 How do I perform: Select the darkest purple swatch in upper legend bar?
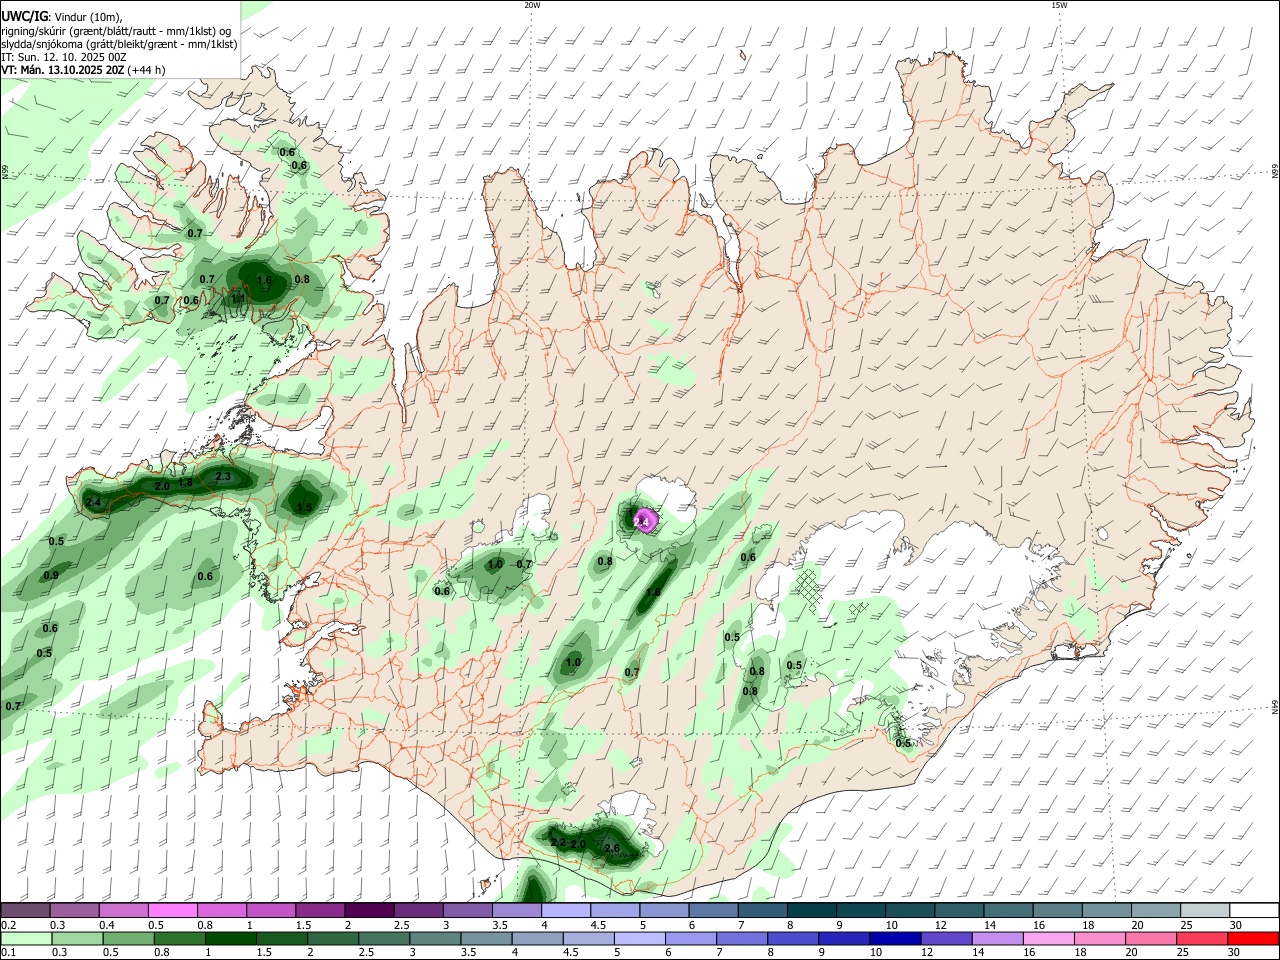[x=369, y=911]
